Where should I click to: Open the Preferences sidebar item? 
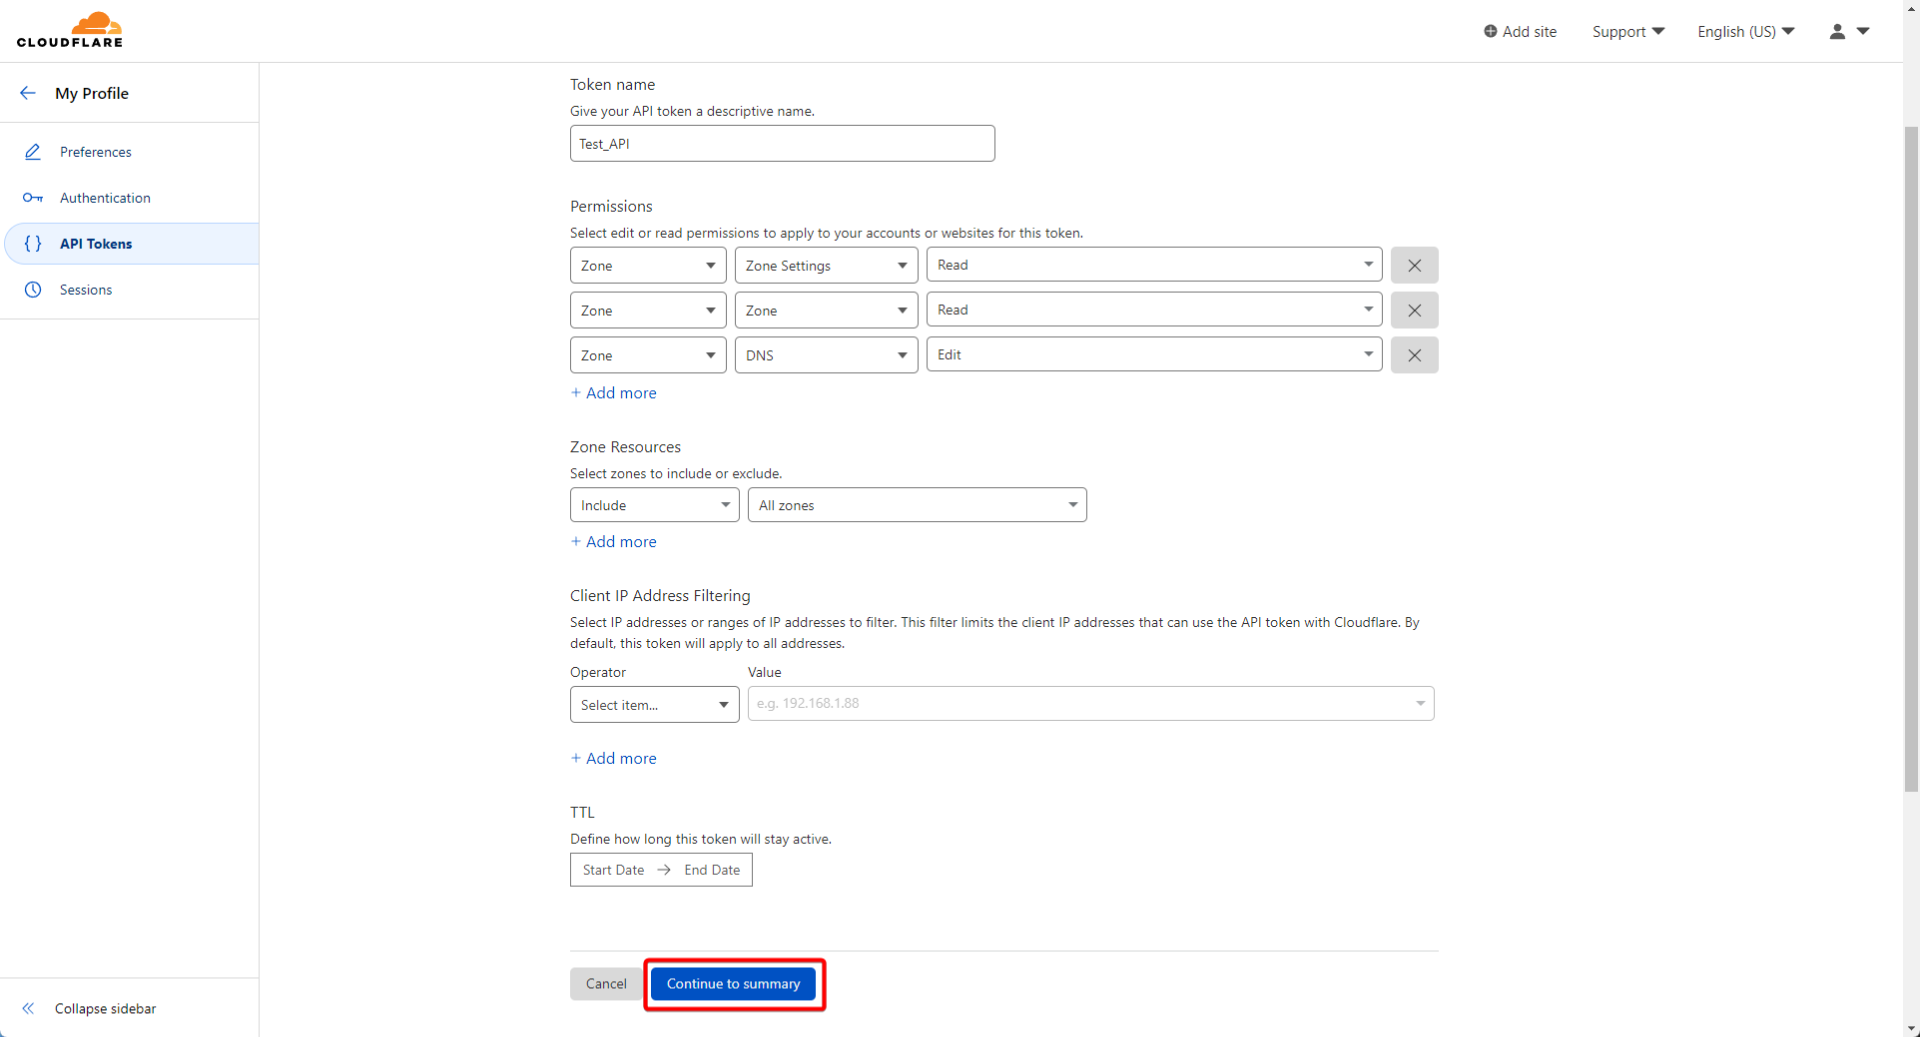pos(95,152)
